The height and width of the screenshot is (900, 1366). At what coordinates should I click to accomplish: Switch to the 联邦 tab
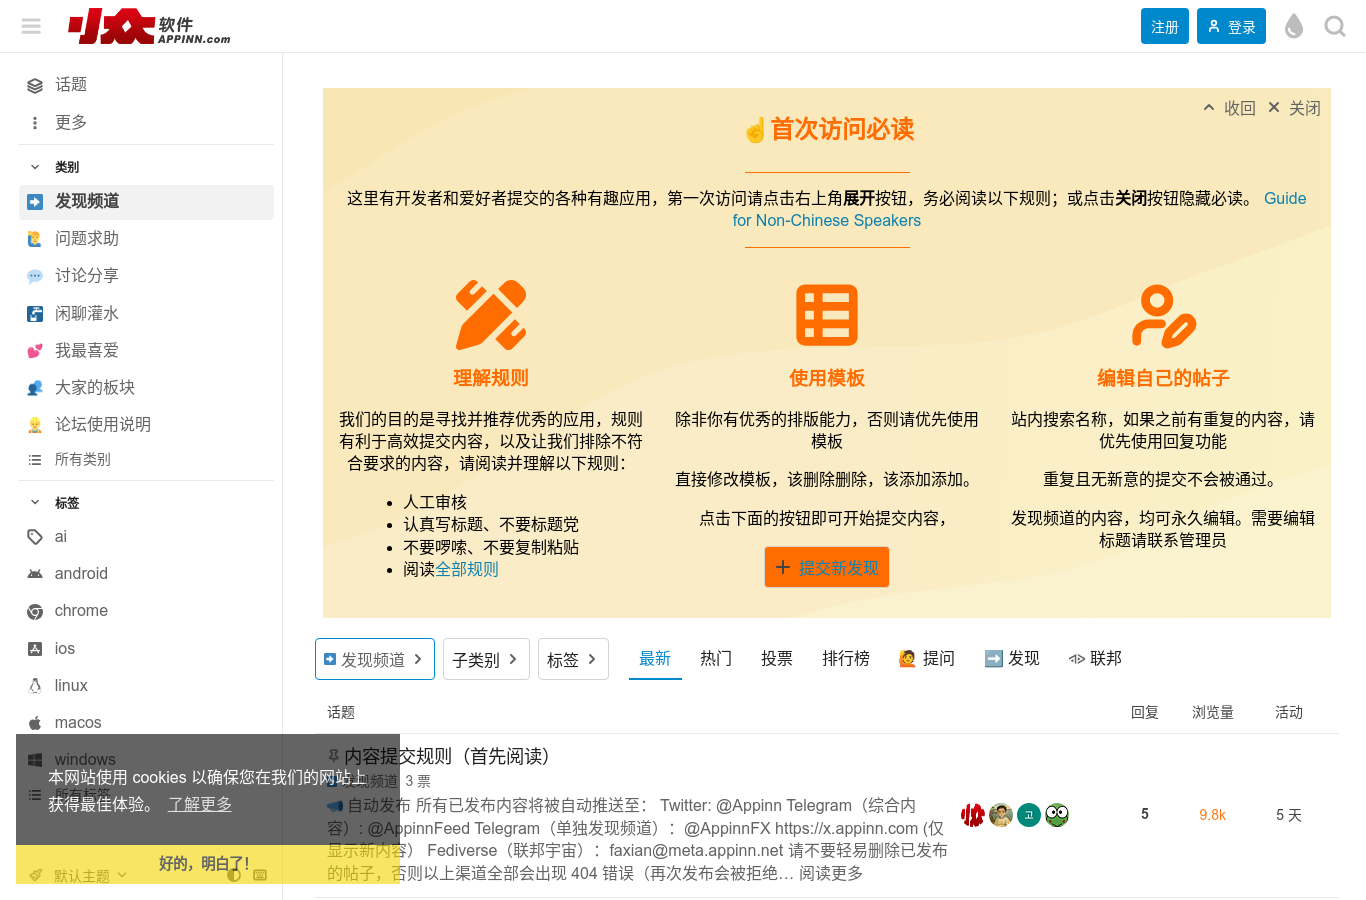1095,658
